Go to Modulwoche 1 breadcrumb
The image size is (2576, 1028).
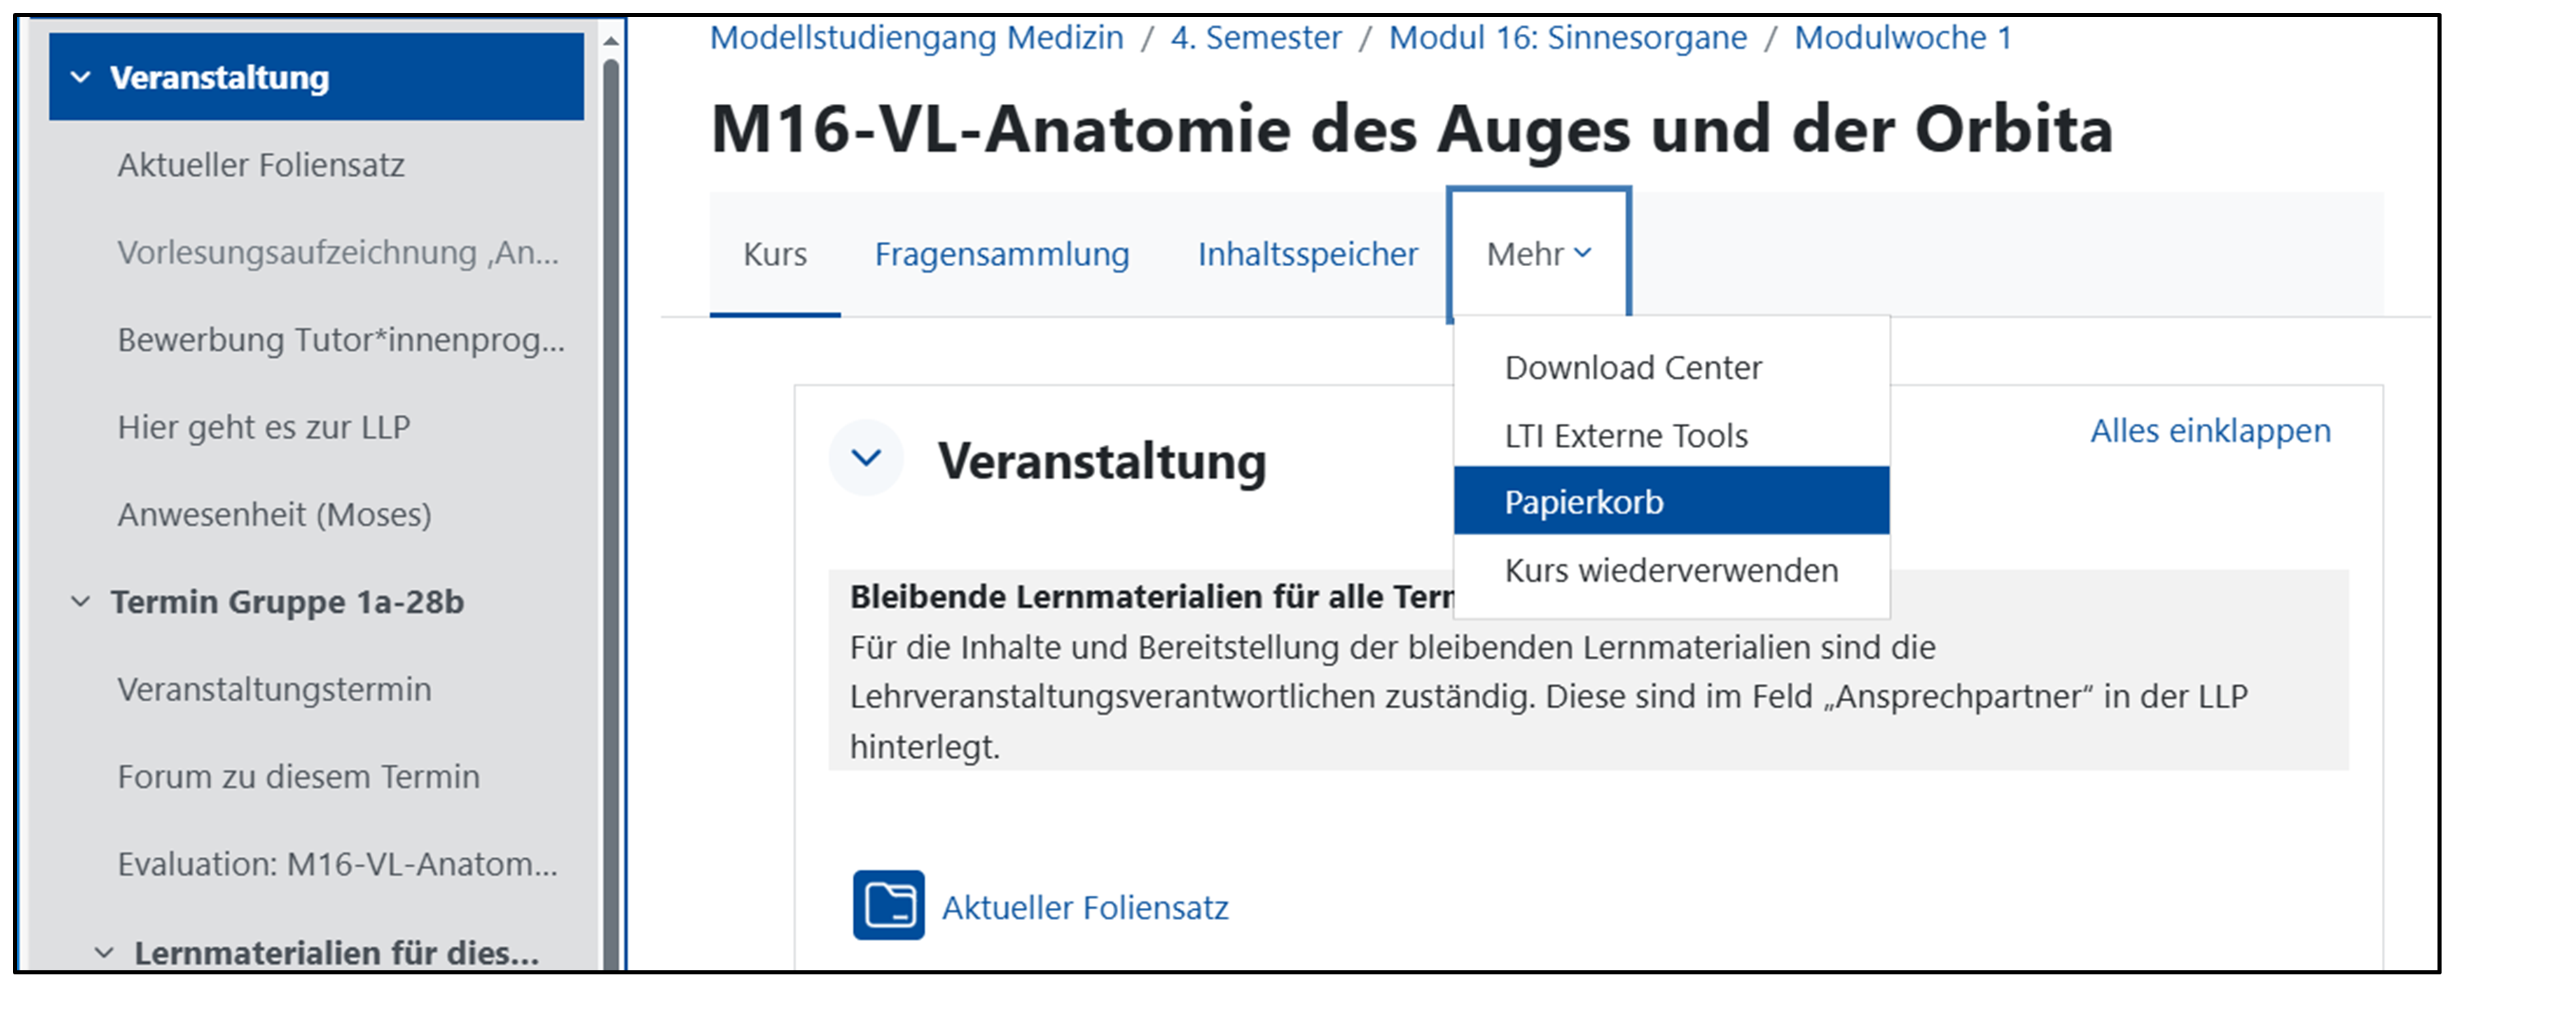tap(1902, 38)
